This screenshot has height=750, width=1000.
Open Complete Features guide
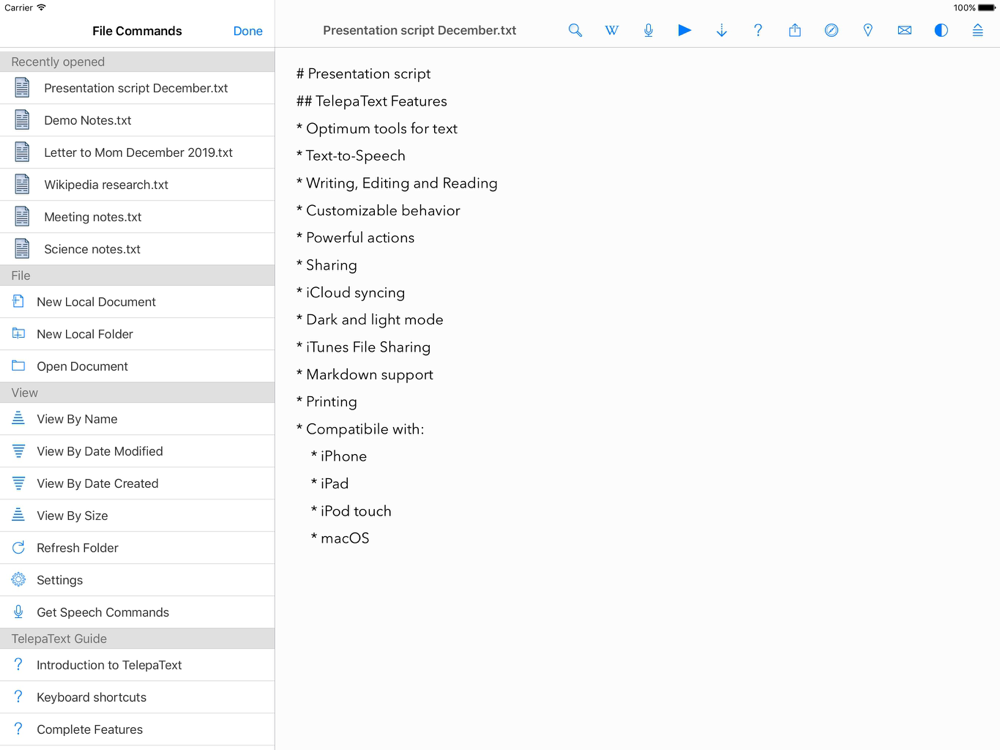coord(137,729)
